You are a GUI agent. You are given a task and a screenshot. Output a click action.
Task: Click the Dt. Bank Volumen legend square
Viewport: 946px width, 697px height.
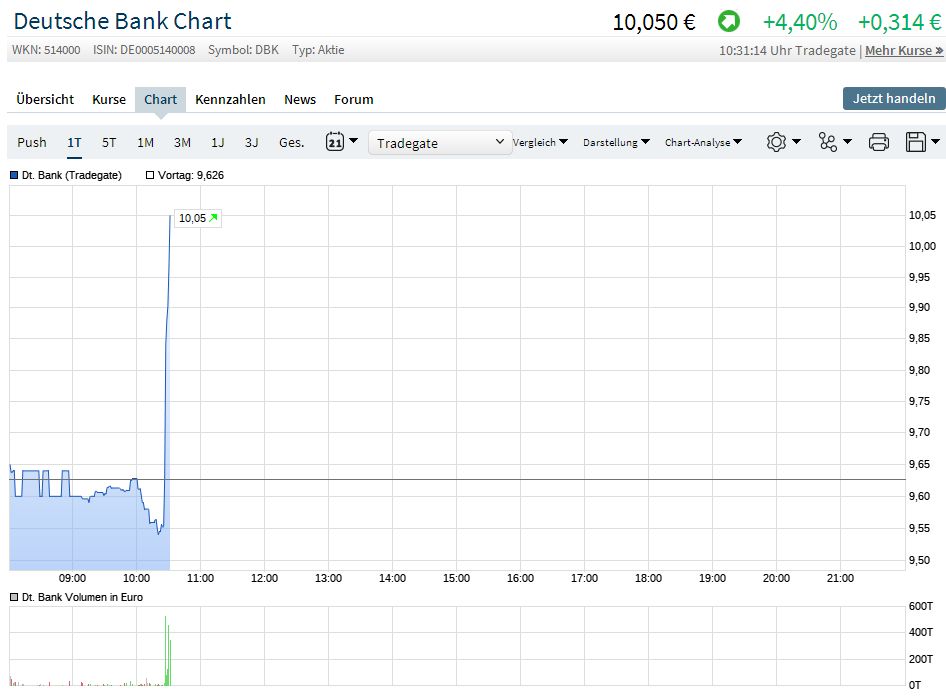[x=12, y=597]
